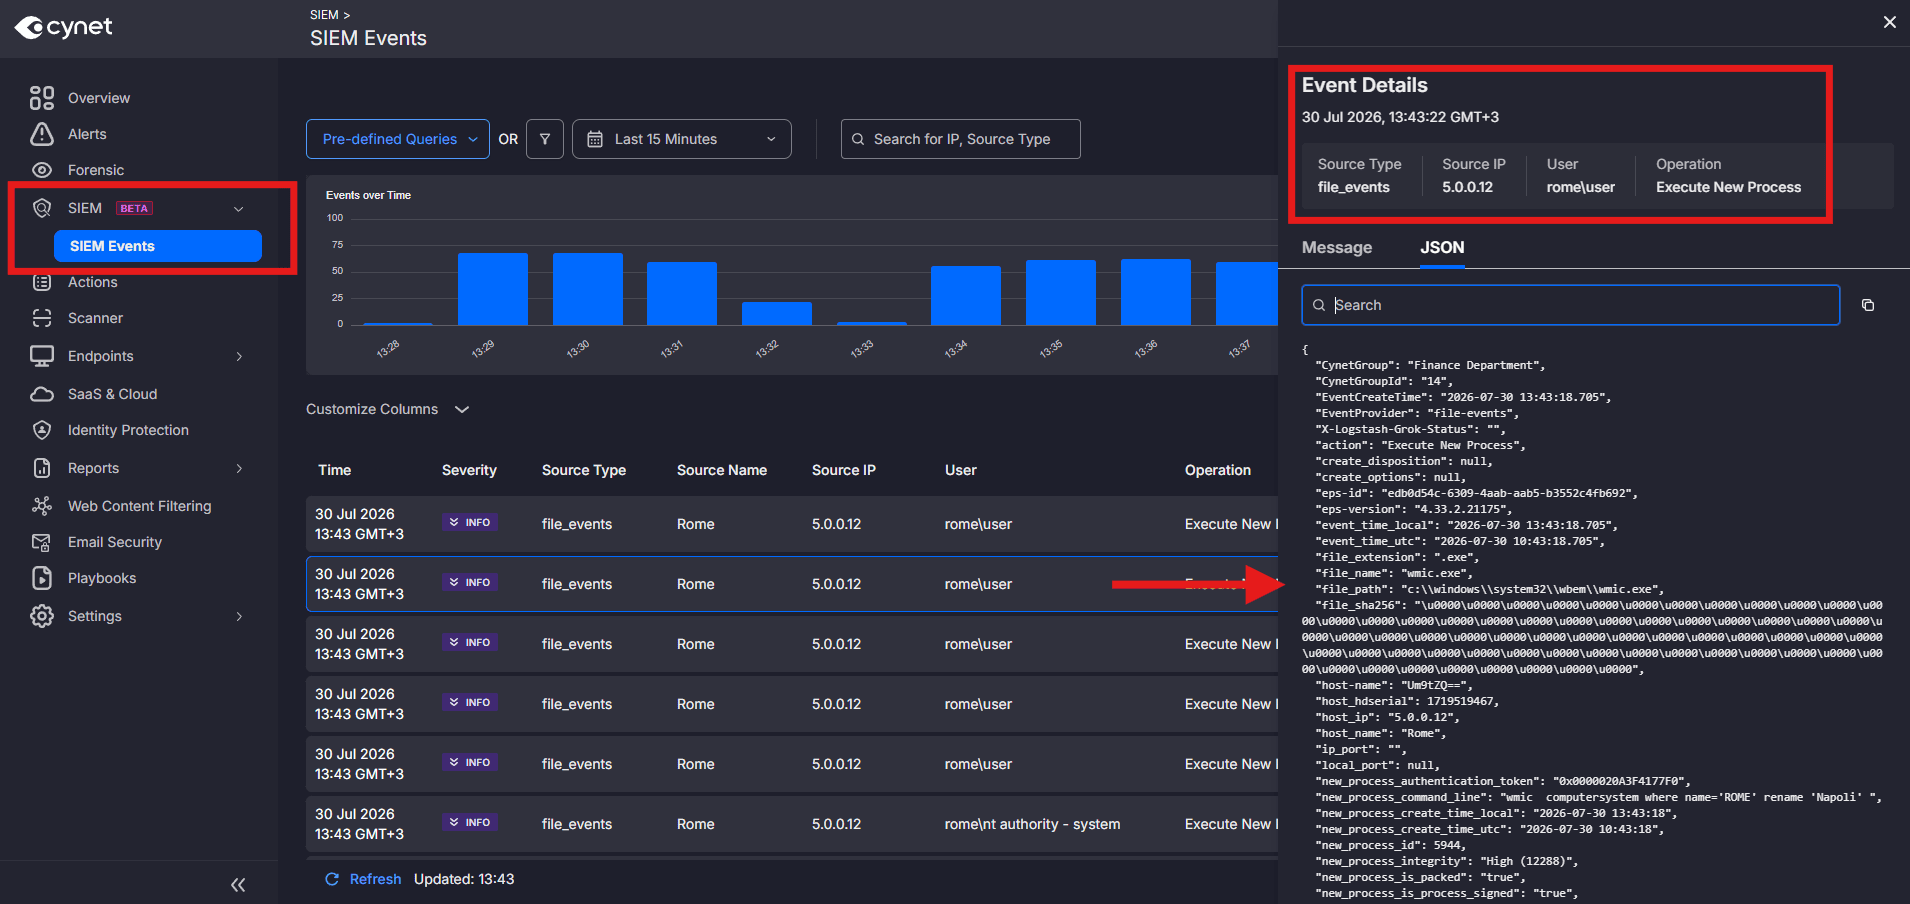Click the magnifier icon in JSON search

tap(1319, 305)
